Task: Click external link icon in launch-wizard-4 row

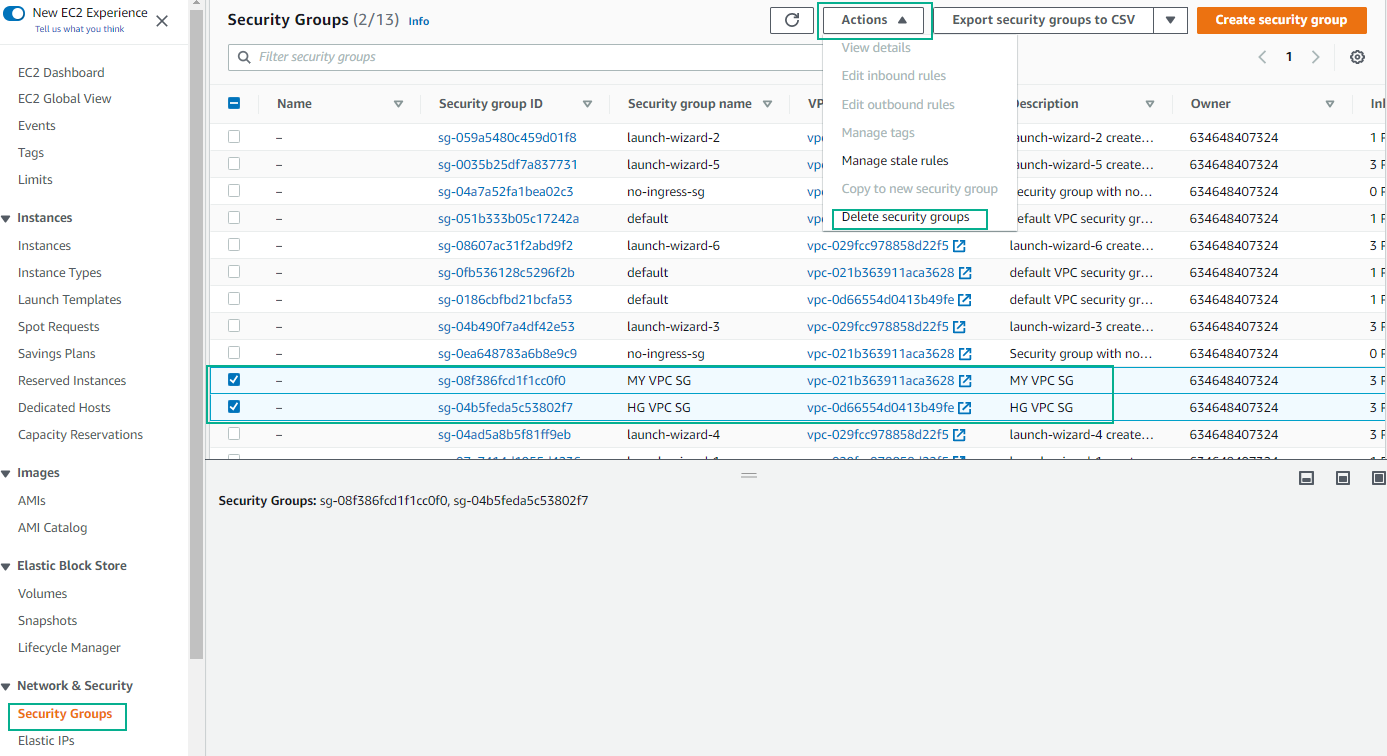Action: [x=959, y=434]
